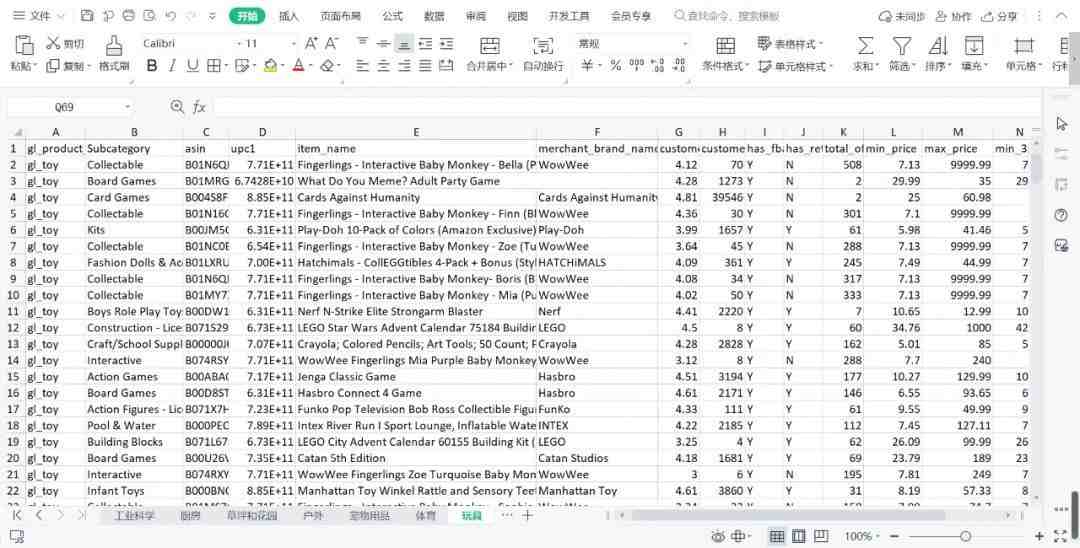Open the Cell Style (单元格样式) dropdown

click(796, 66)
